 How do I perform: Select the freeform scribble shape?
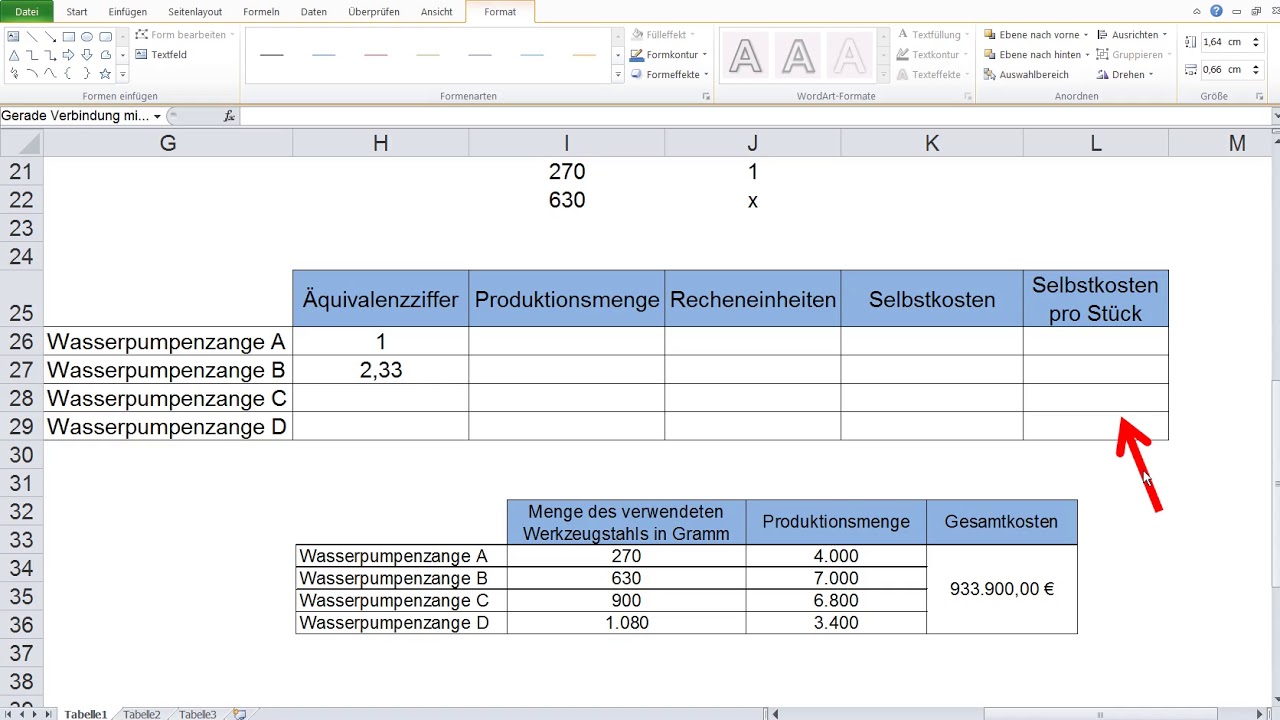(x=14, y=74)
